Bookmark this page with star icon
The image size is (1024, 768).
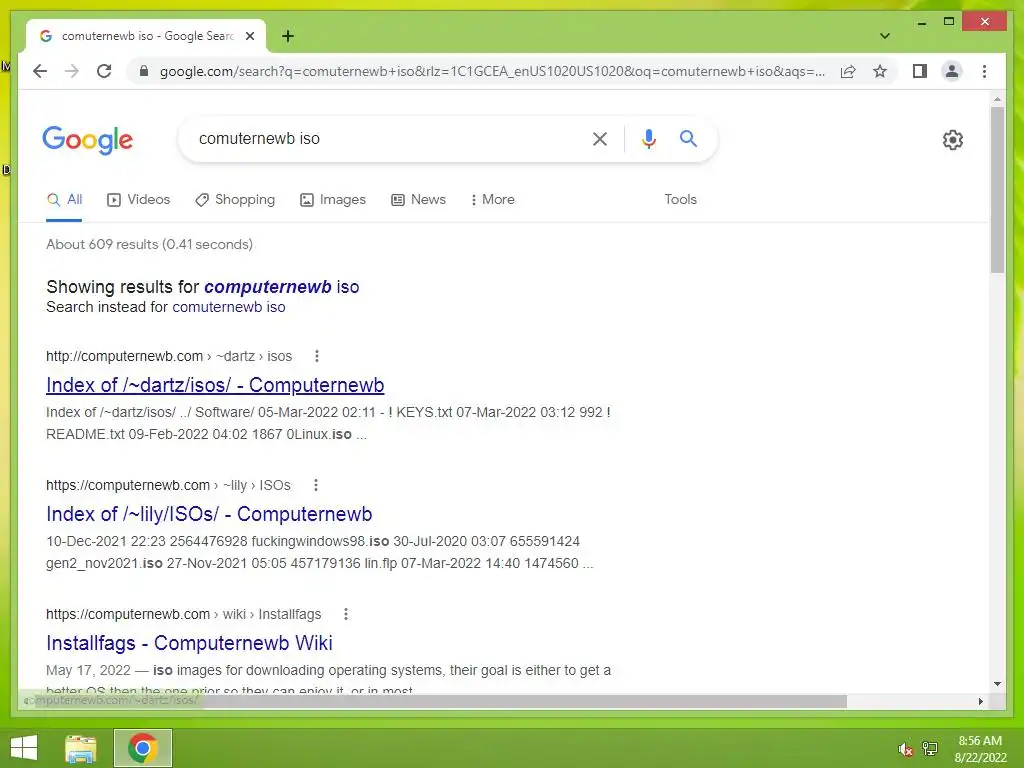tap(880, 71)
